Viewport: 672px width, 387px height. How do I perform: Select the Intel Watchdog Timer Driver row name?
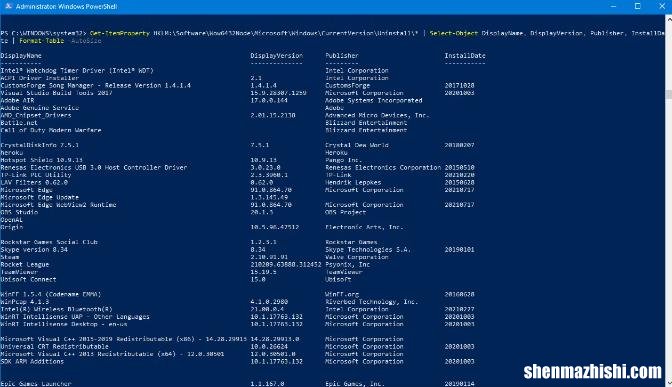pyautogui.click(x=77, y=71)
